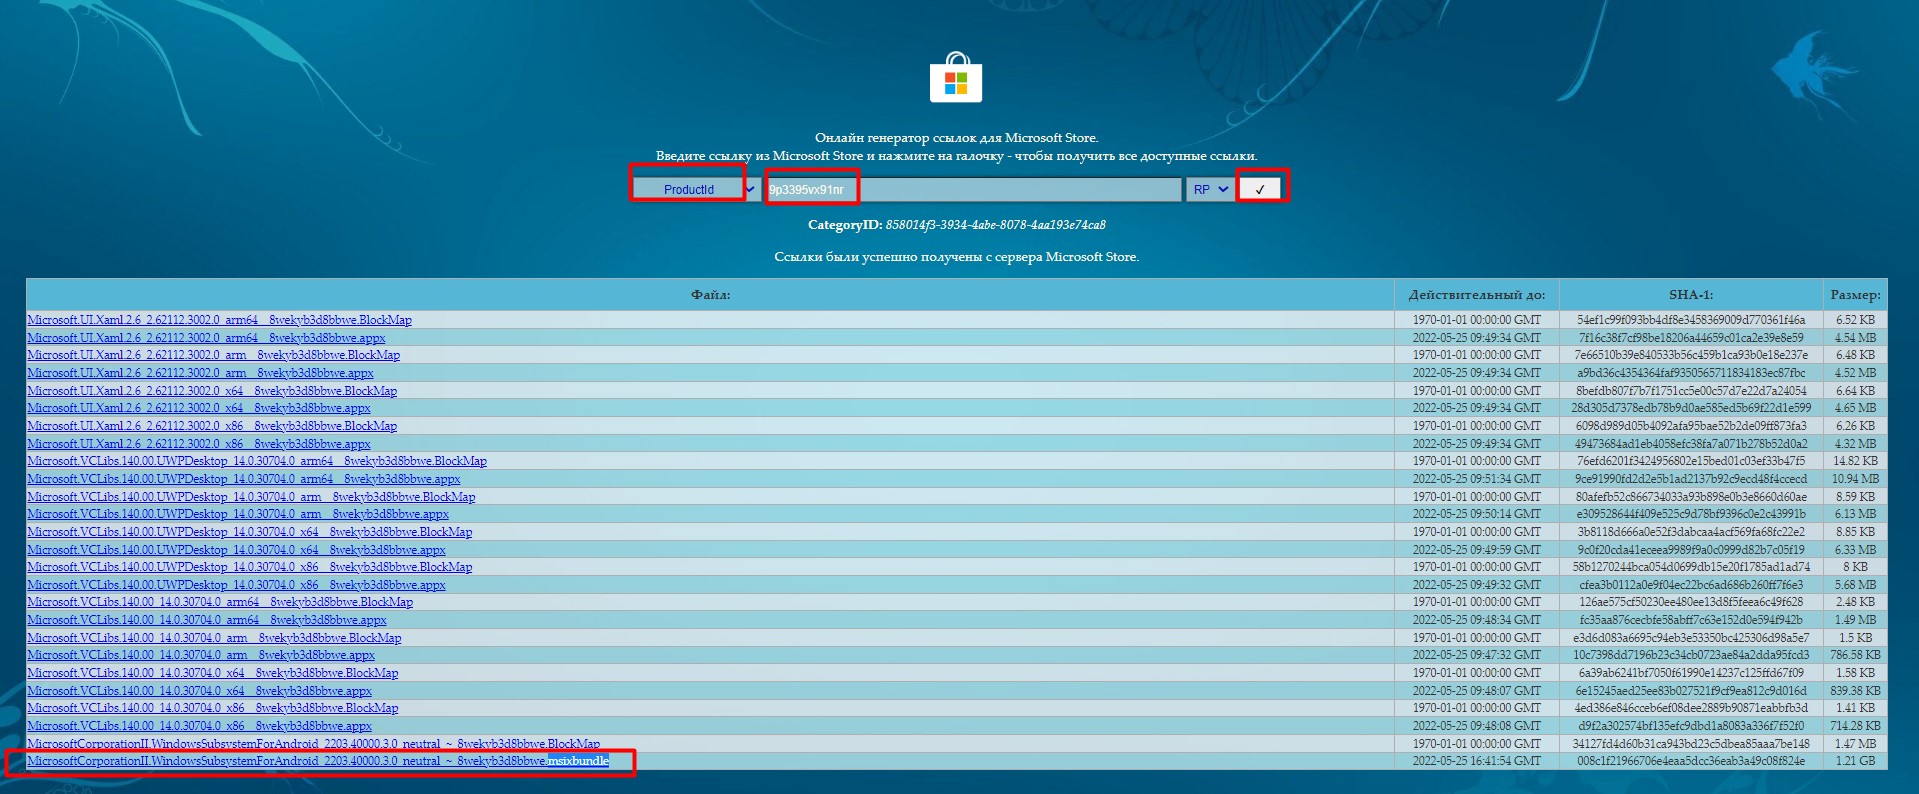Select the size cell '10.94 MB'
The image size is (1919, 794).
pyautogui.click(x=1855, y=479)
